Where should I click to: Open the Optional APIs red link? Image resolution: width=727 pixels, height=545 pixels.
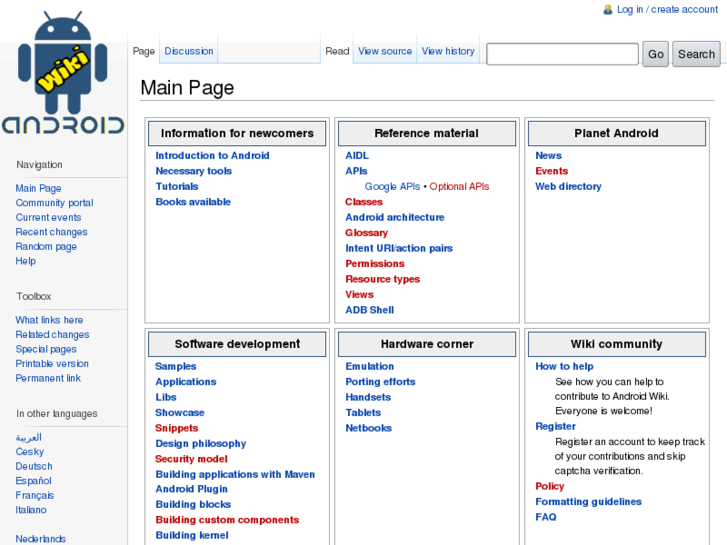pyautogui.click(x=459, y=186)
